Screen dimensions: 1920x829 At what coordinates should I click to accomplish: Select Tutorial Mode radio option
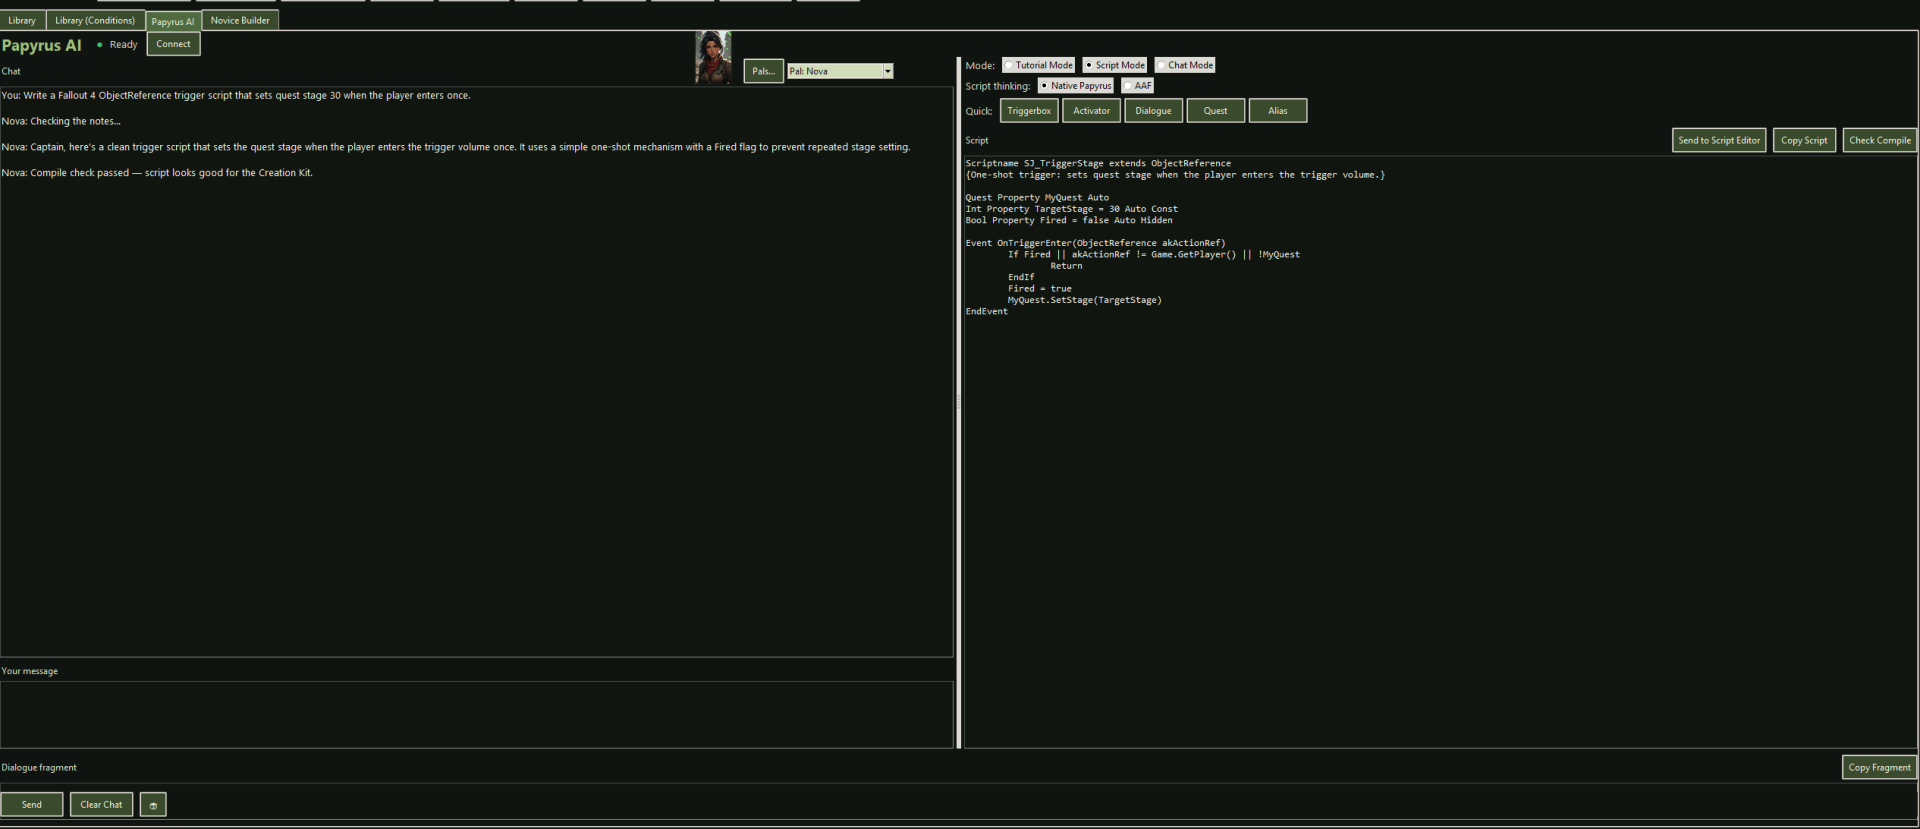click(x=1038, y=65)
